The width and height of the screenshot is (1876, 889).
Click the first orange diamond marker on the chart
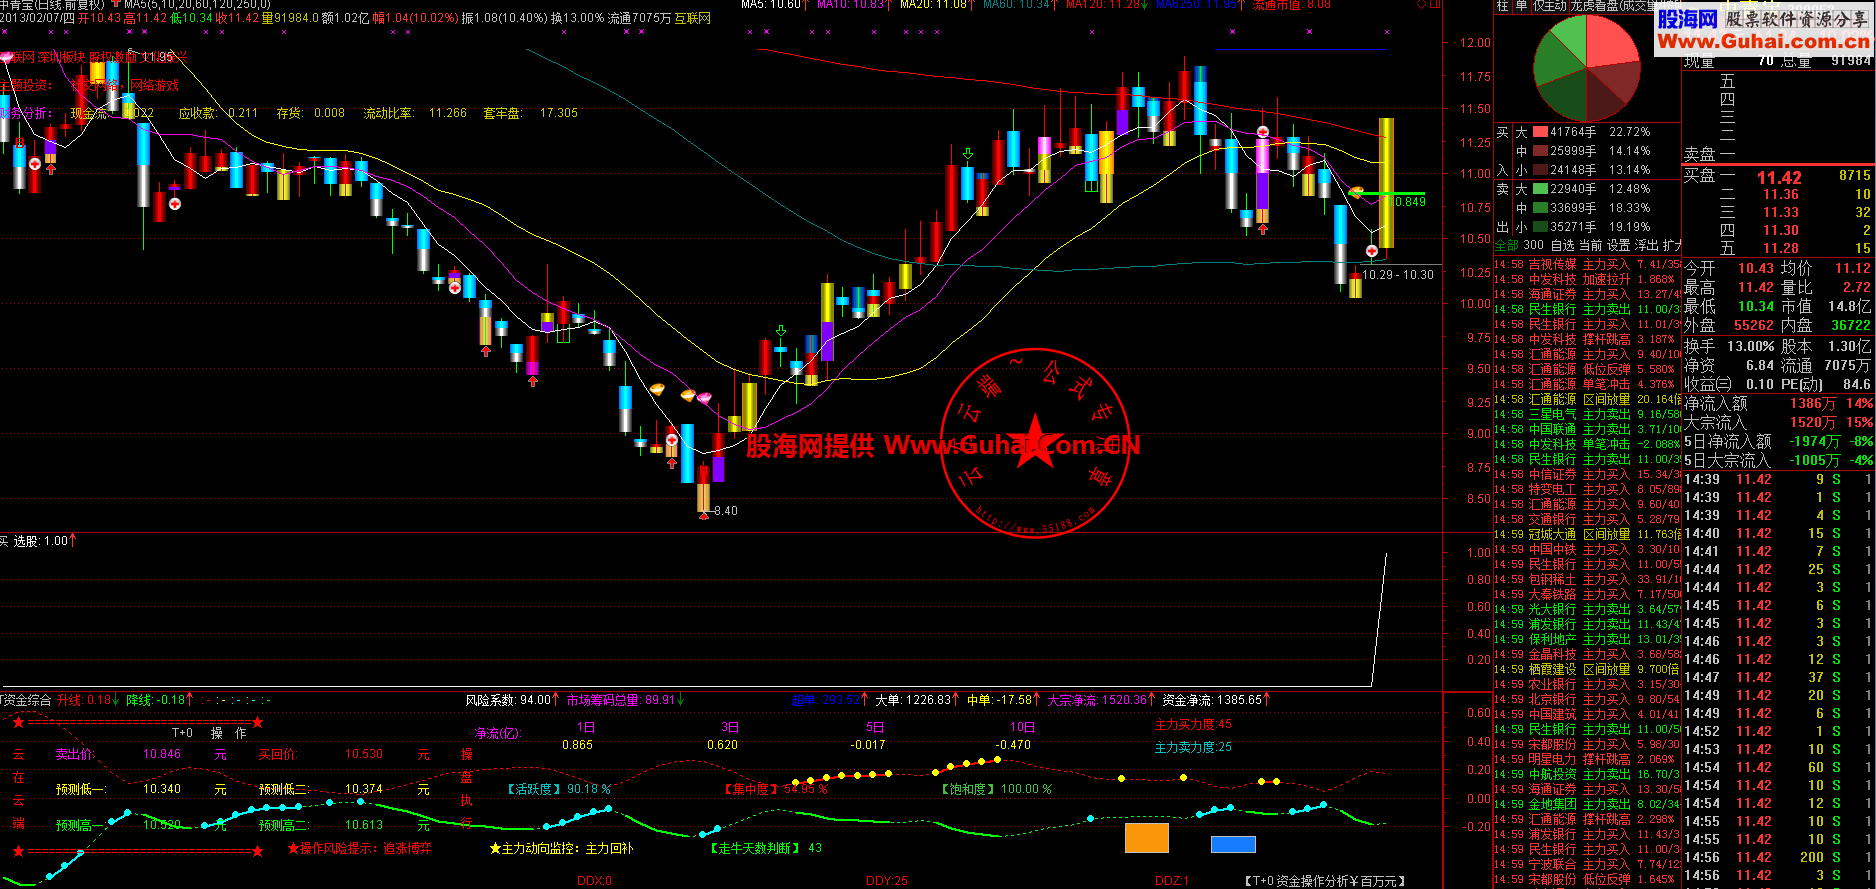coord(658,389)
